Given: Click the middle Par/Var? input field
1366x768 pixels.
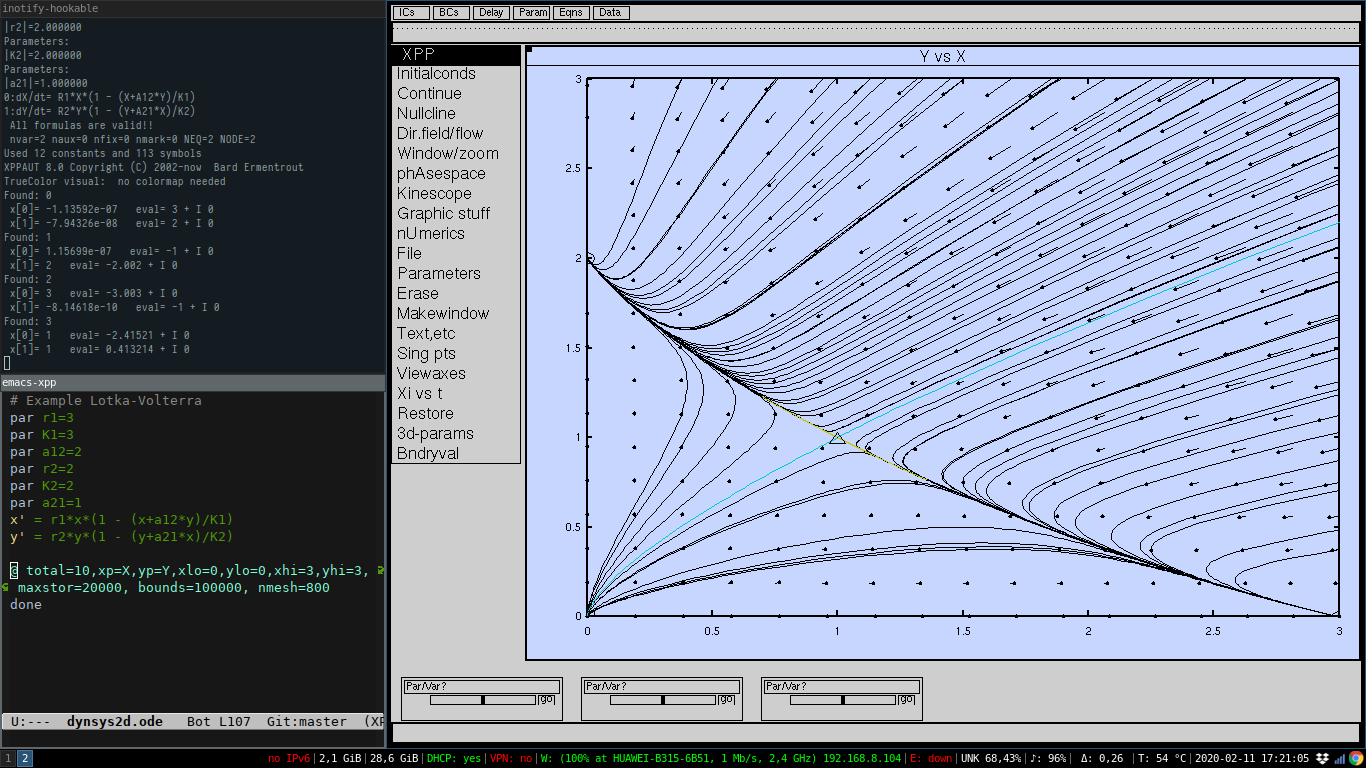Looking at the screenshot, I should 661,687.
